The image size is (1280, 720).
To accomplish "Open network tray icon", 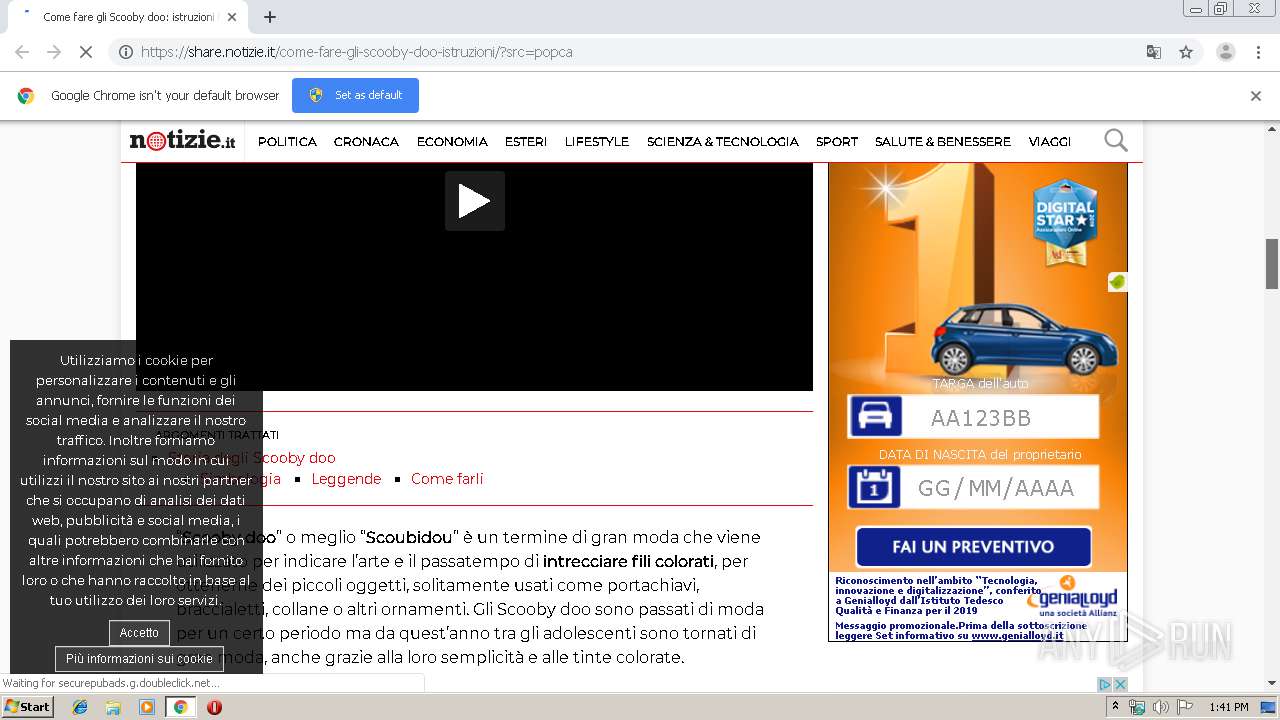I will point(1137,707).
